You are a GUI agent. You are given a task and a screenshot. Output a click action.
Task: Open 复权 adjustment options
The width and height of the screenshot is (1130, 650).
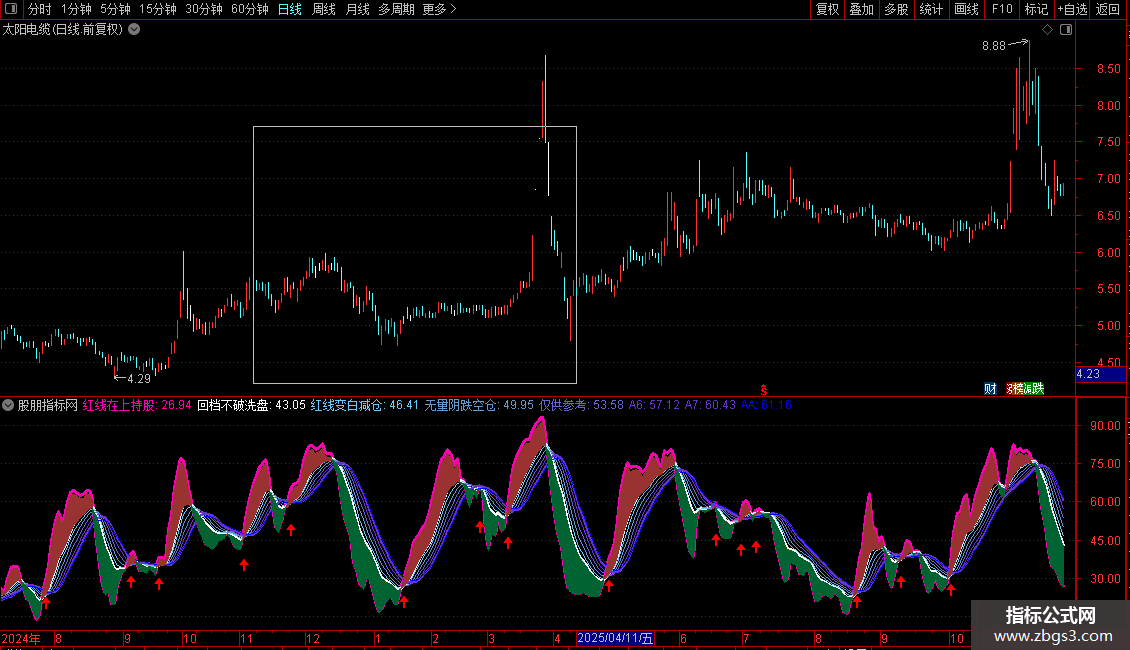coord(827,9)
